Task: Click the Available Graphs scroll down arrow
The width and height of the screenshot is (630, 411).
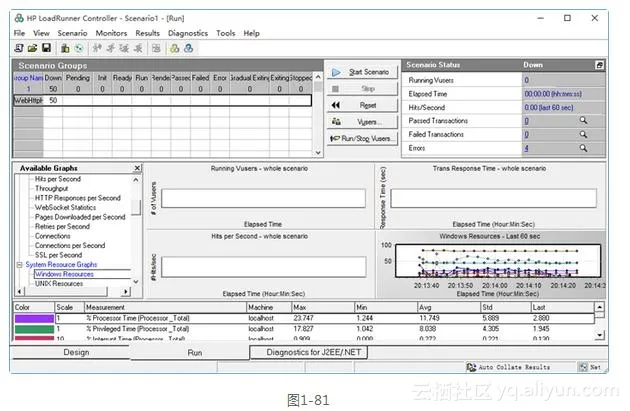Action: (136, 282)
